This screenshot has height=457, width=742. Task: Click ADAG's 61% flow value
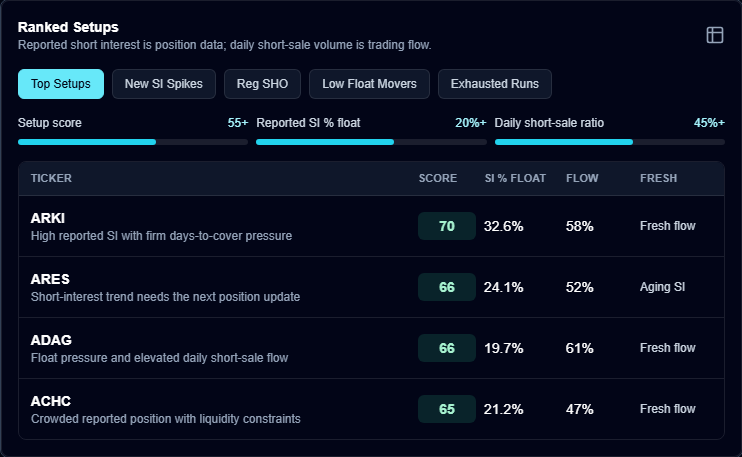(x=580, y=348)
